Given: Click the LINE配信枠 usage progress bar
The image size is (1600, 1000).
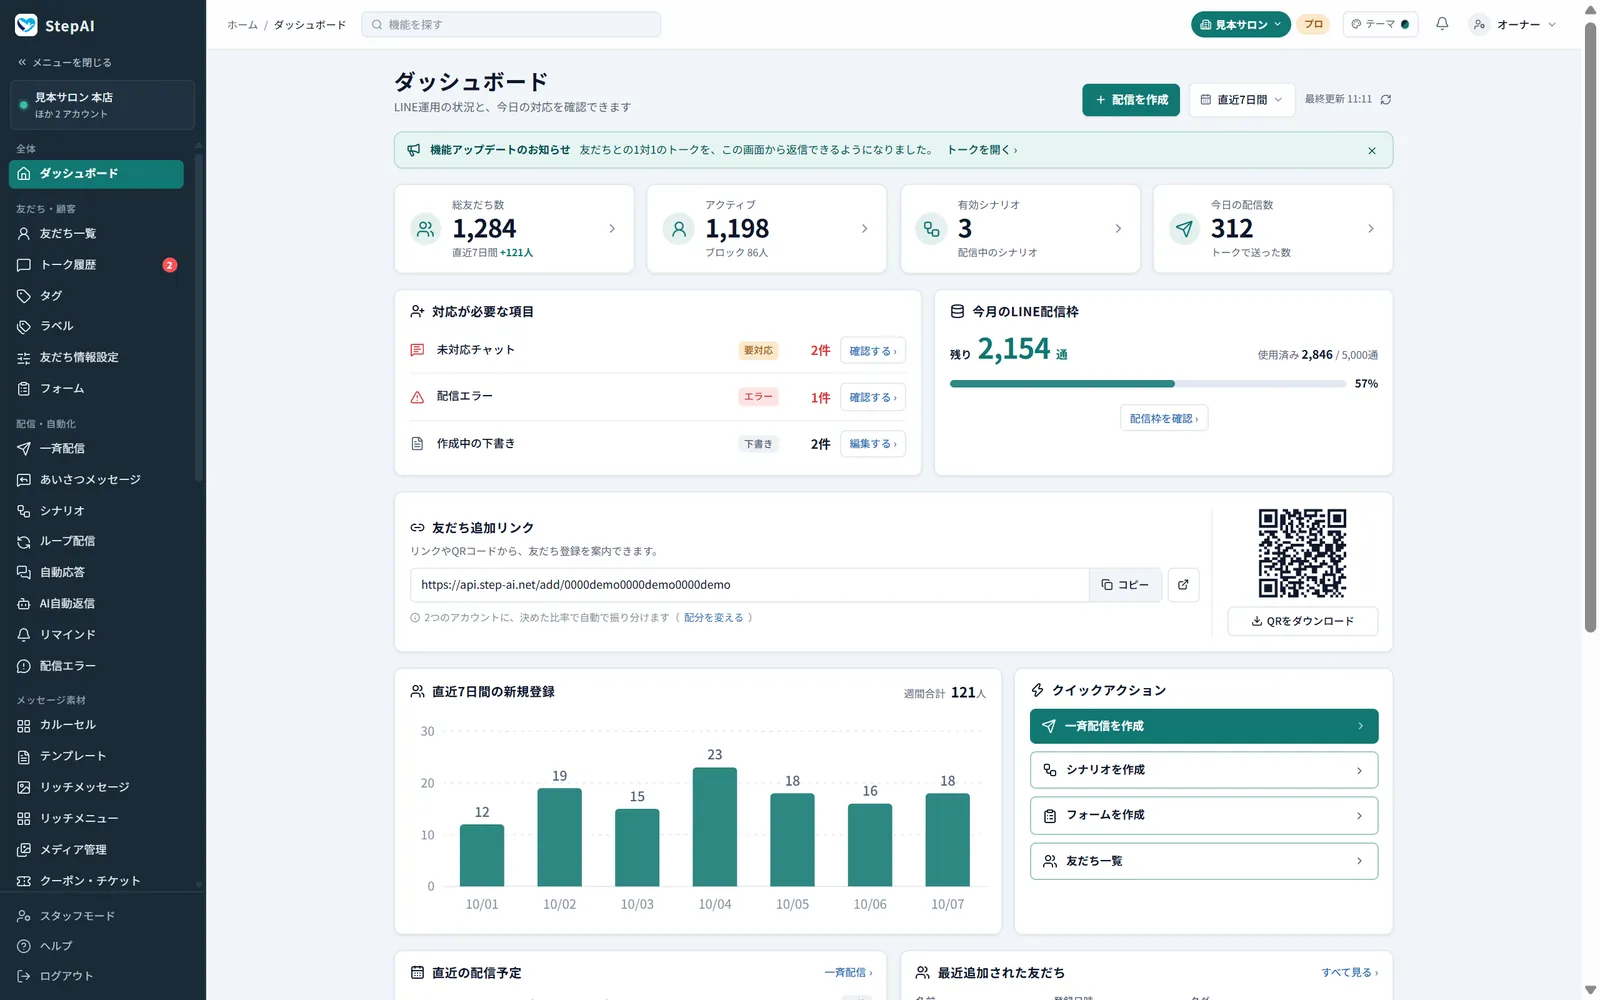Looking at the screenshot, I should tap(1148, 384).
